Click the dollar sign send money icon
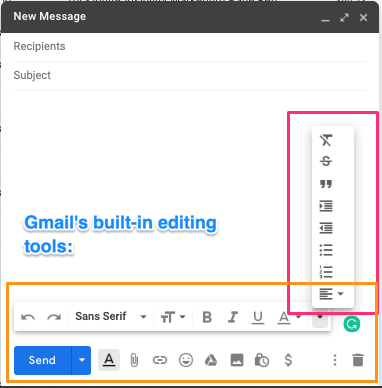This screenshot has height=388, width=382. pyautogui.click(x=288, y=360)
